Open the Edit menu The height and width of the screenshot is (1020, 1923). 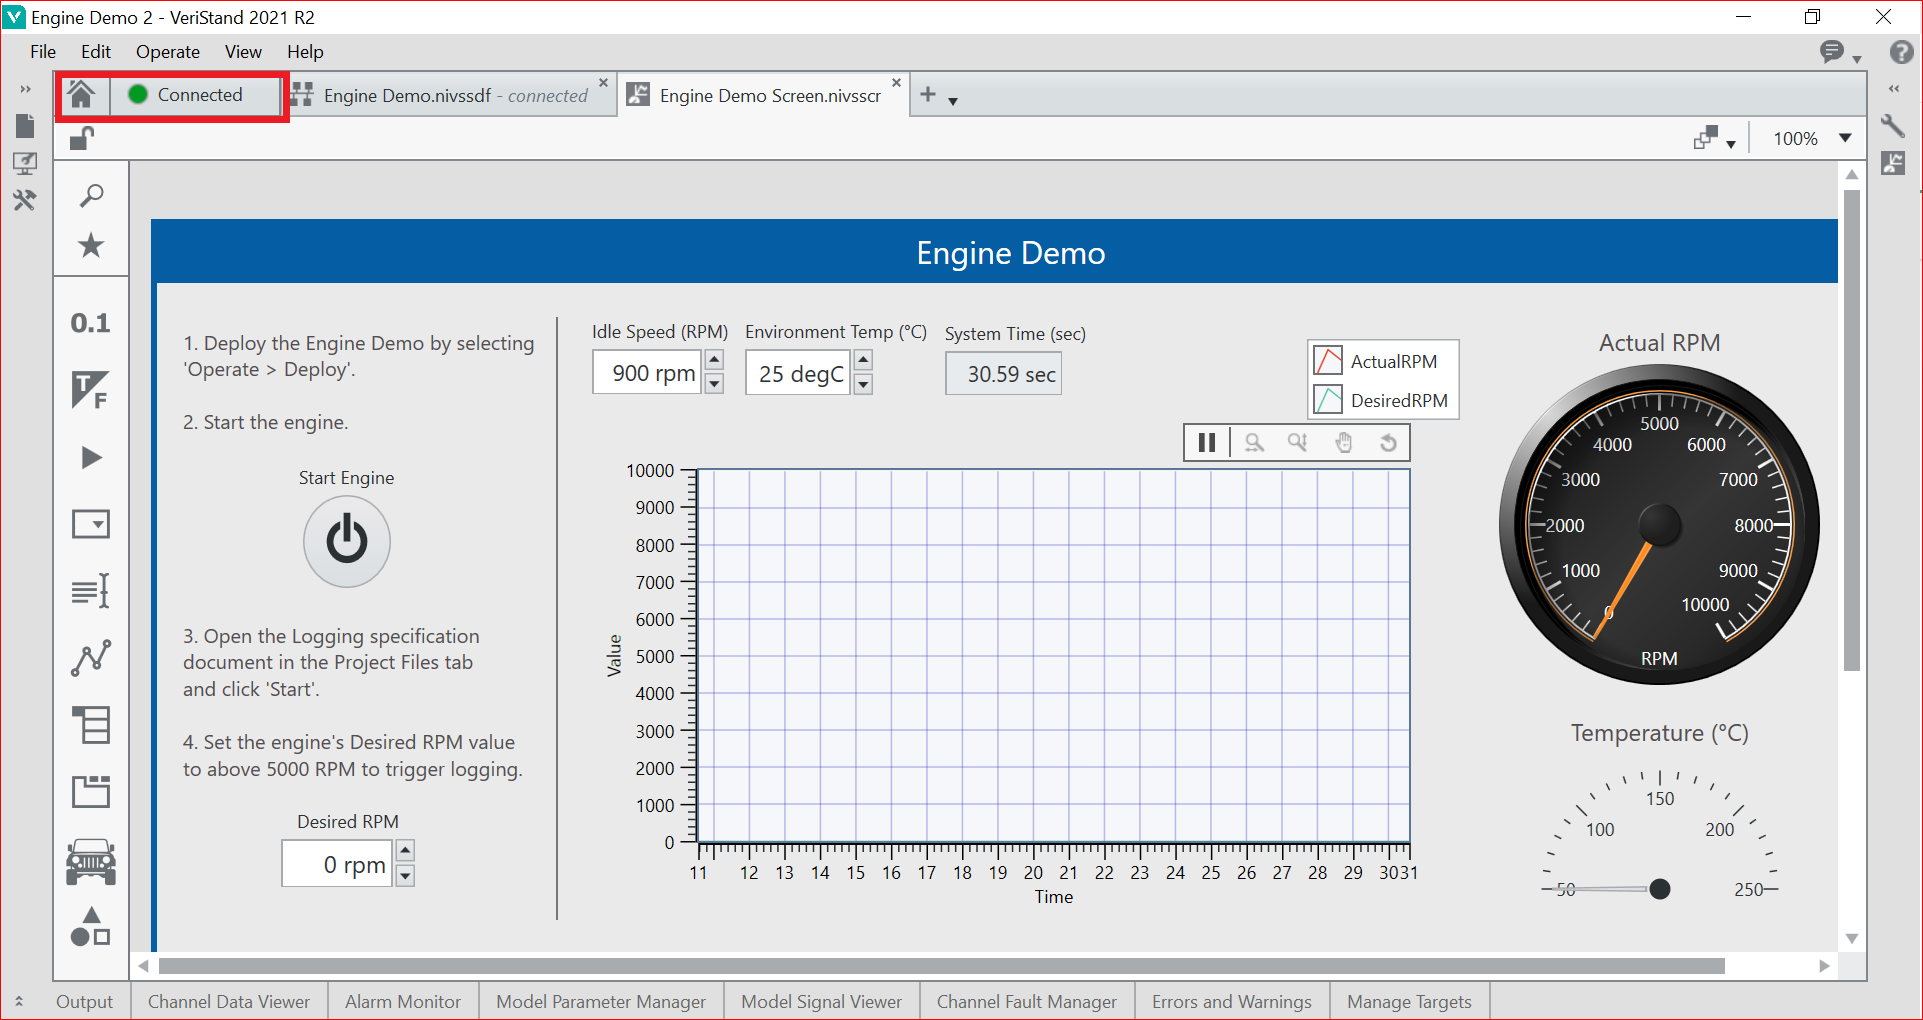tap(96, 52)
